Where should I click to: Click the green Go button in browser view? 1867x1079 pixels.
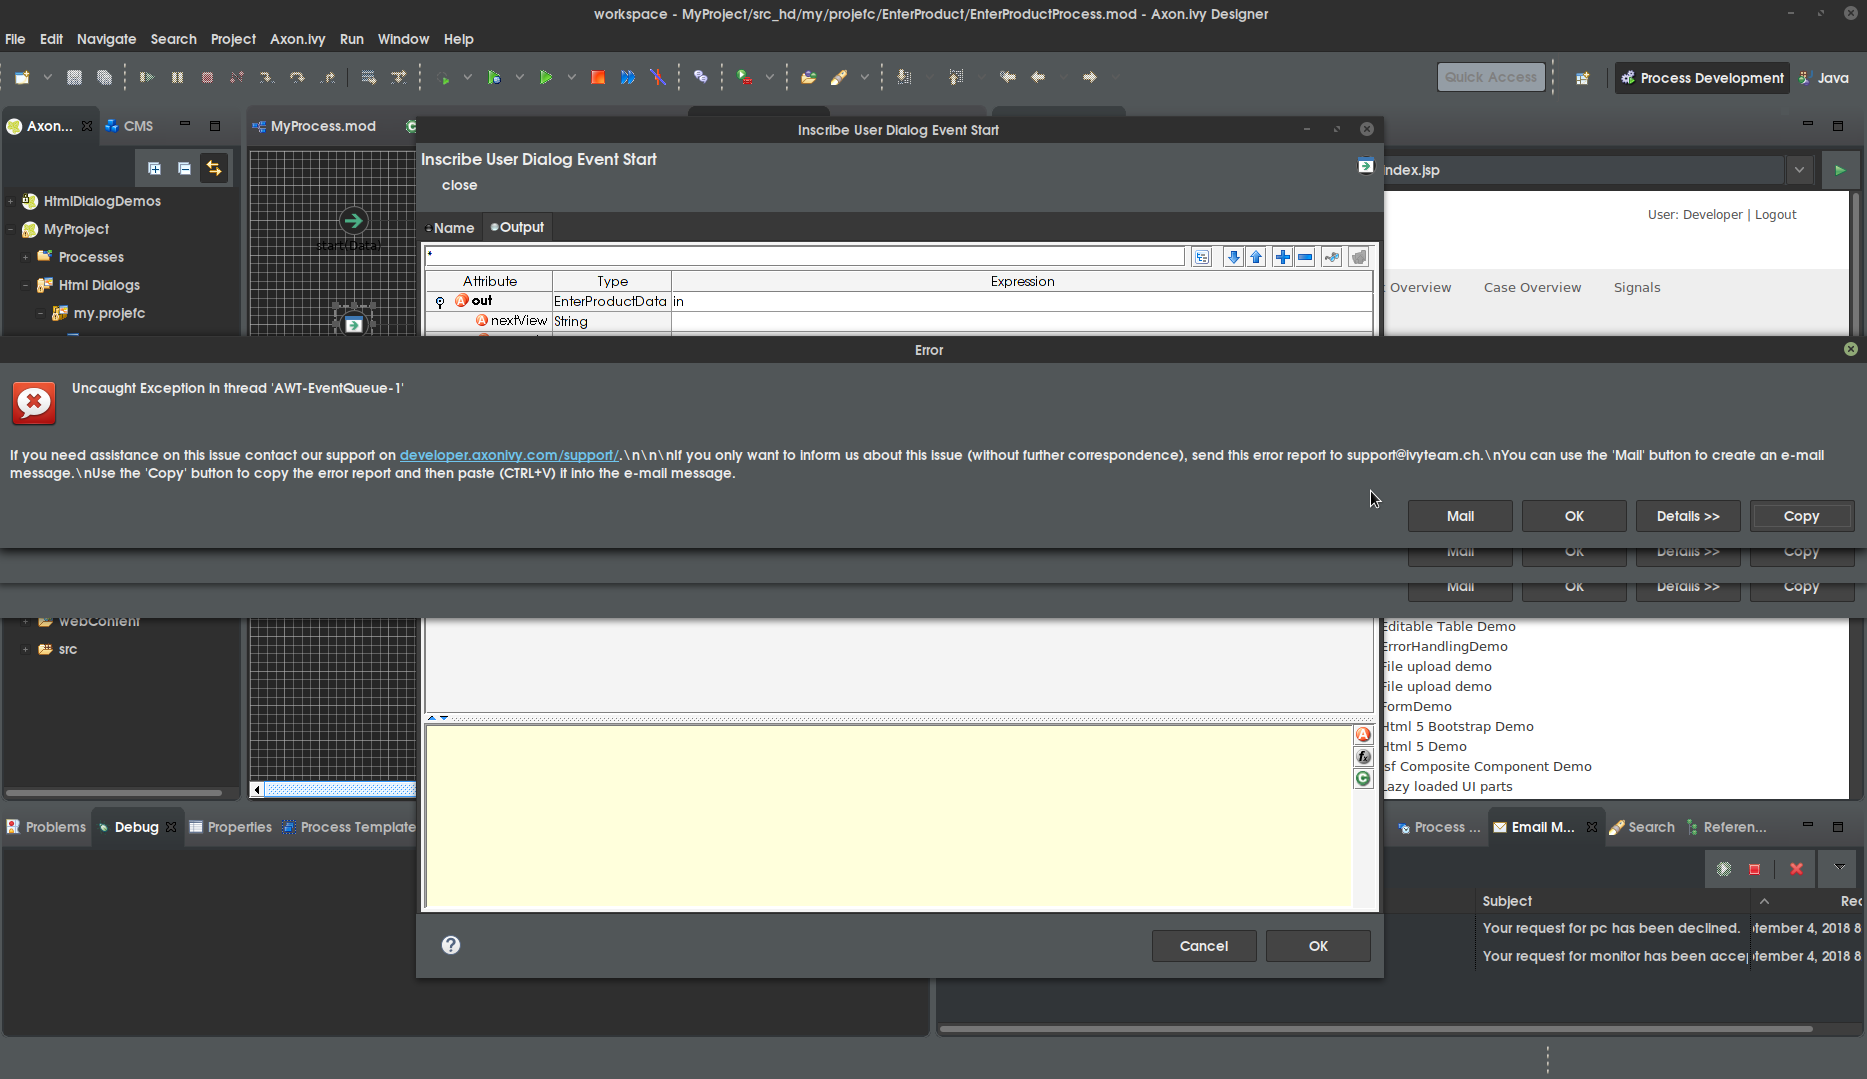[x=1840, y=170]
